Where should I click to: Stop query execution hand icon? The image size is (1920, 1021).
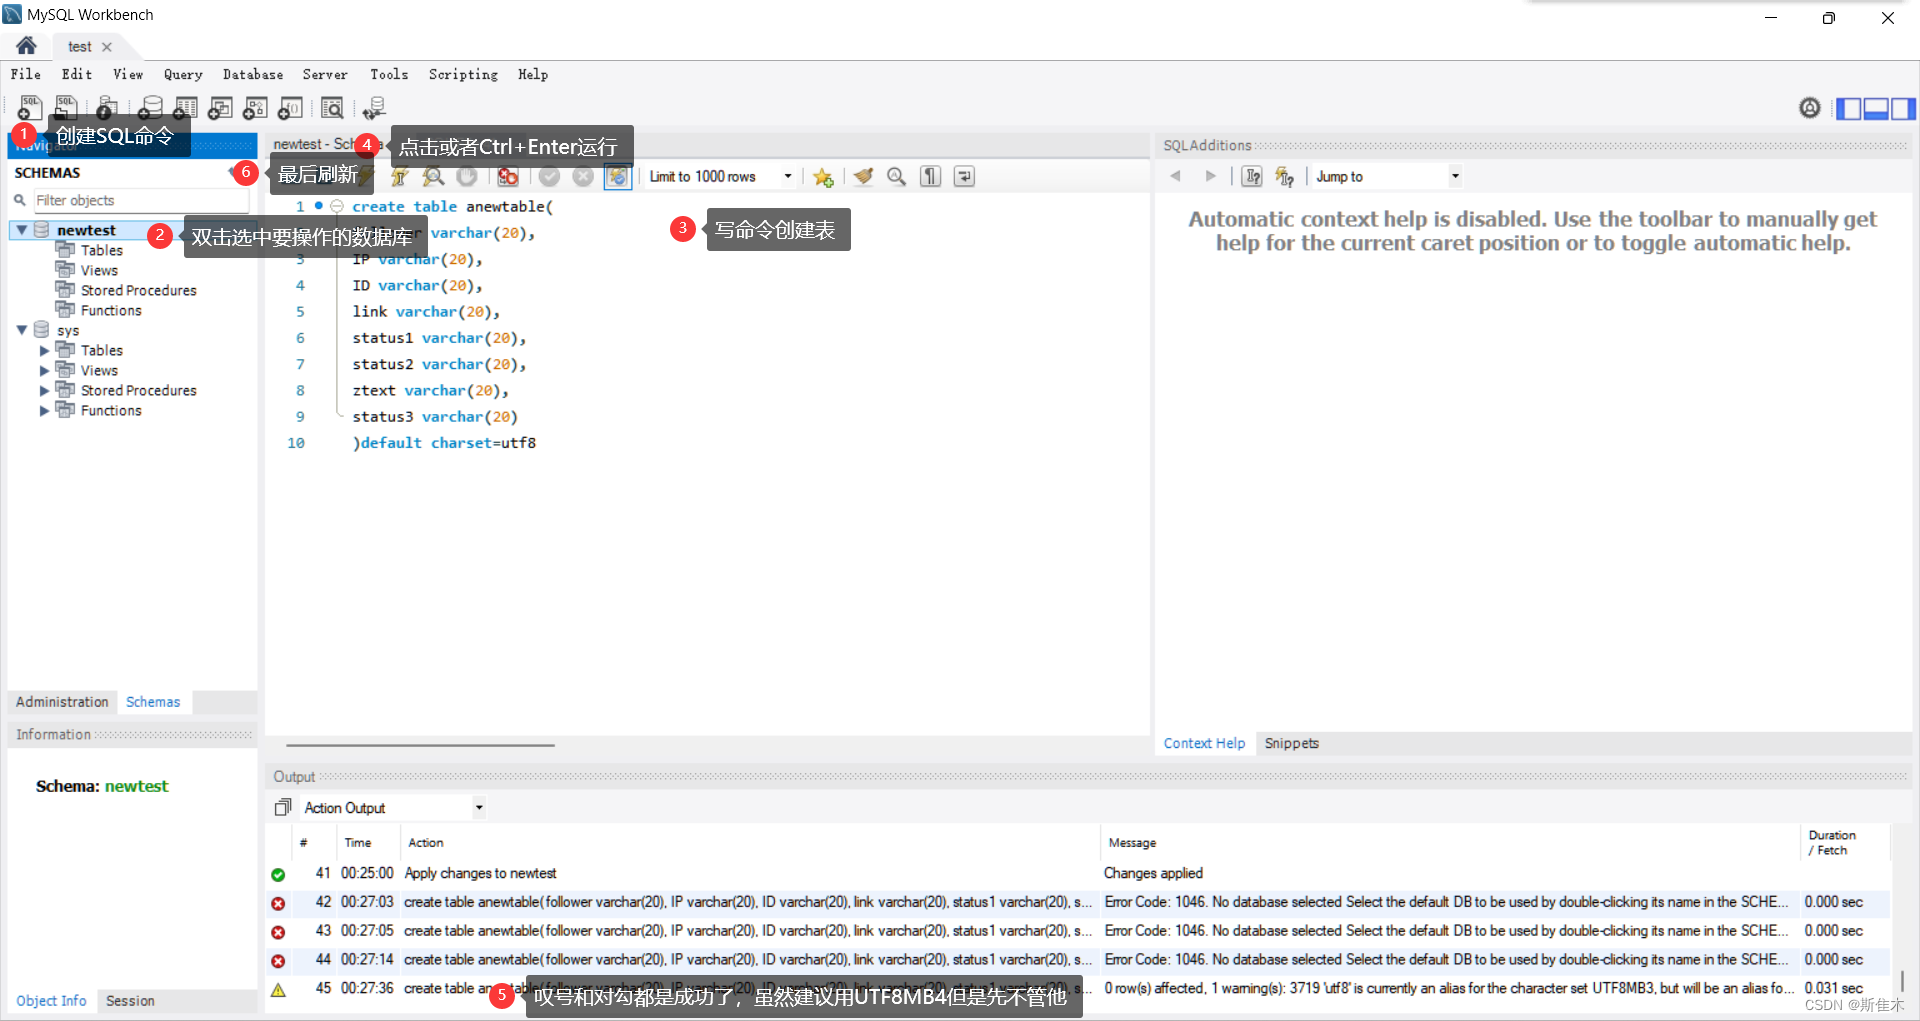[467, 176]
